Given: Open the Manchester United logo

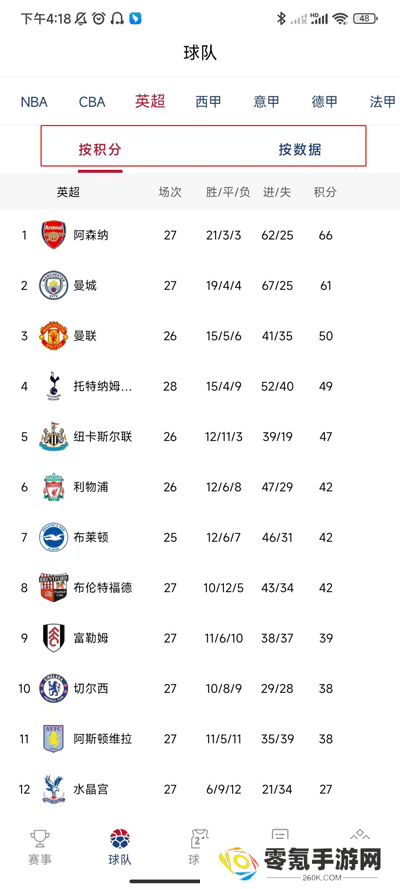Looking at the screenshot, I should [54, 336].
